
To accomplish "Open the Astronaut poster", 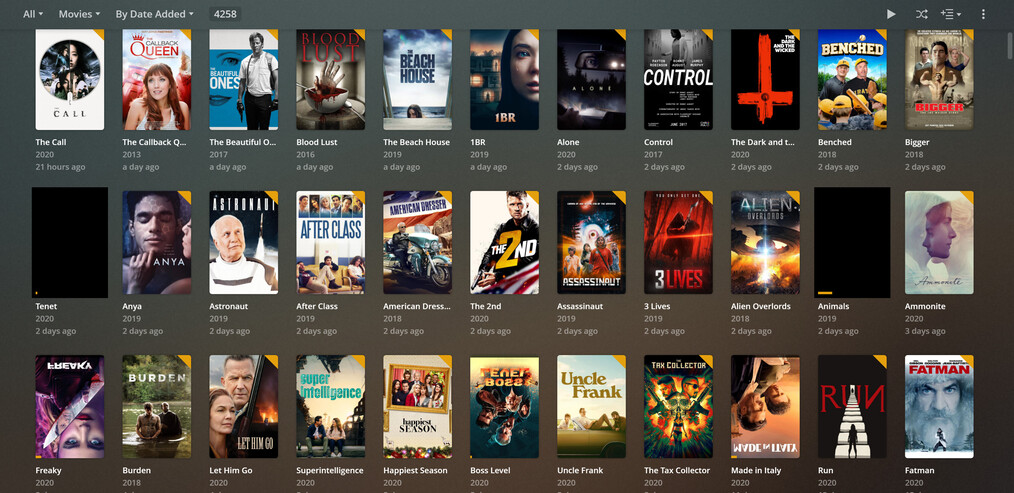I will pyautogui.click(x=243, y=243).
